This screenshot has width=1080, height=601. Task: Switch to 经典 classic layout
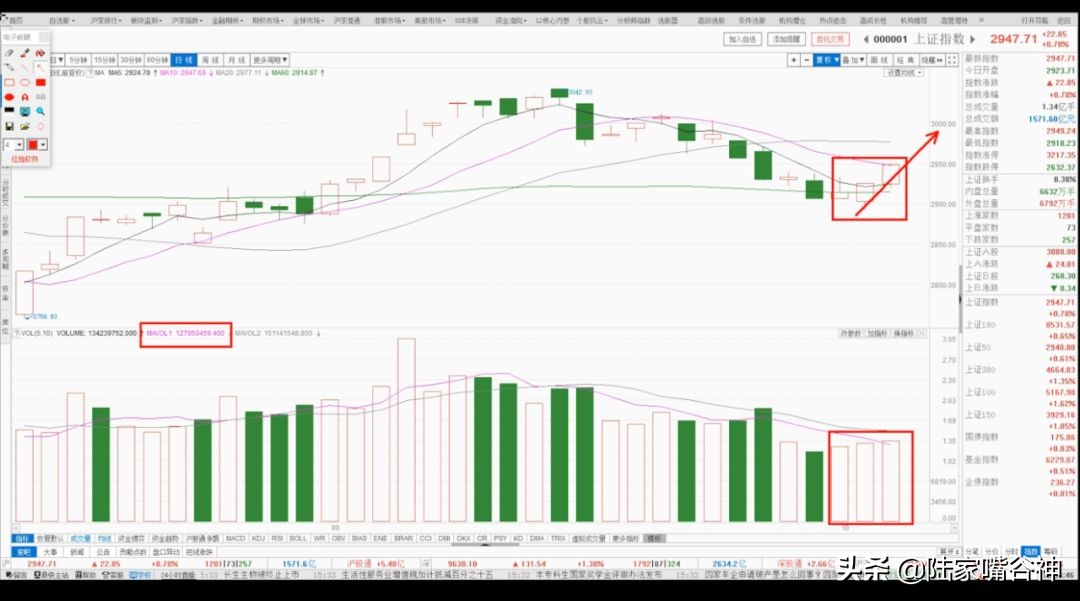coord(906,60)
